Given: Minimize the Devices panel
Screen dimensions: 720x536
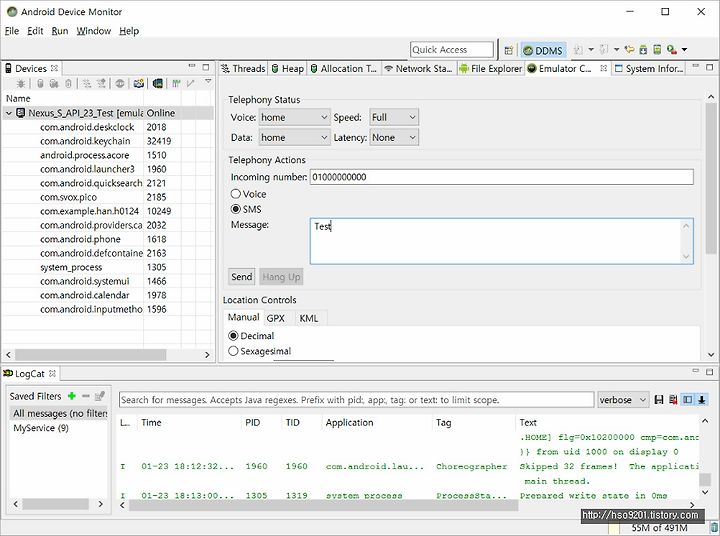Looking at the screenshot, I should [x=192, y=67].
